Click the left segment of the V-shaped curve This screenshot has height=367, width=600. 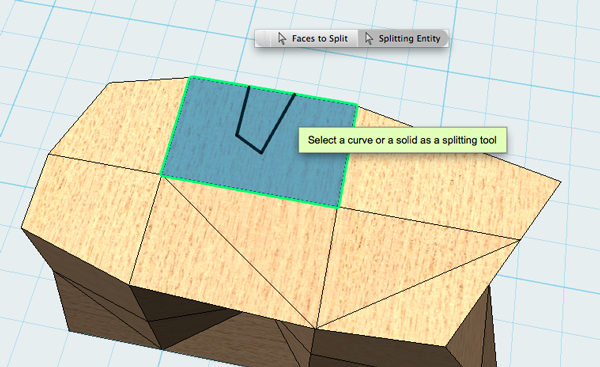coord(243,111)
